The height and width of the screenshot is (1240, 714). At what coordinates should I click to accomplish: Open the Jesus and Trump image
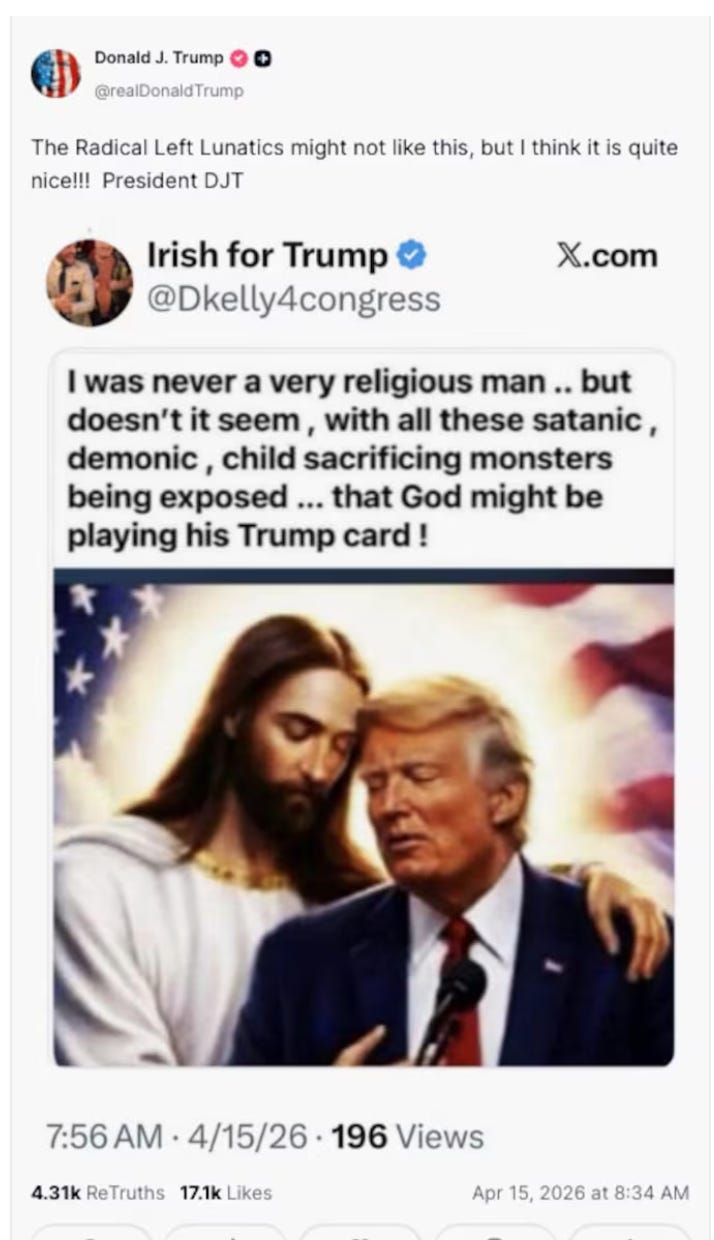pyautogui.click(x=363, y=818)
